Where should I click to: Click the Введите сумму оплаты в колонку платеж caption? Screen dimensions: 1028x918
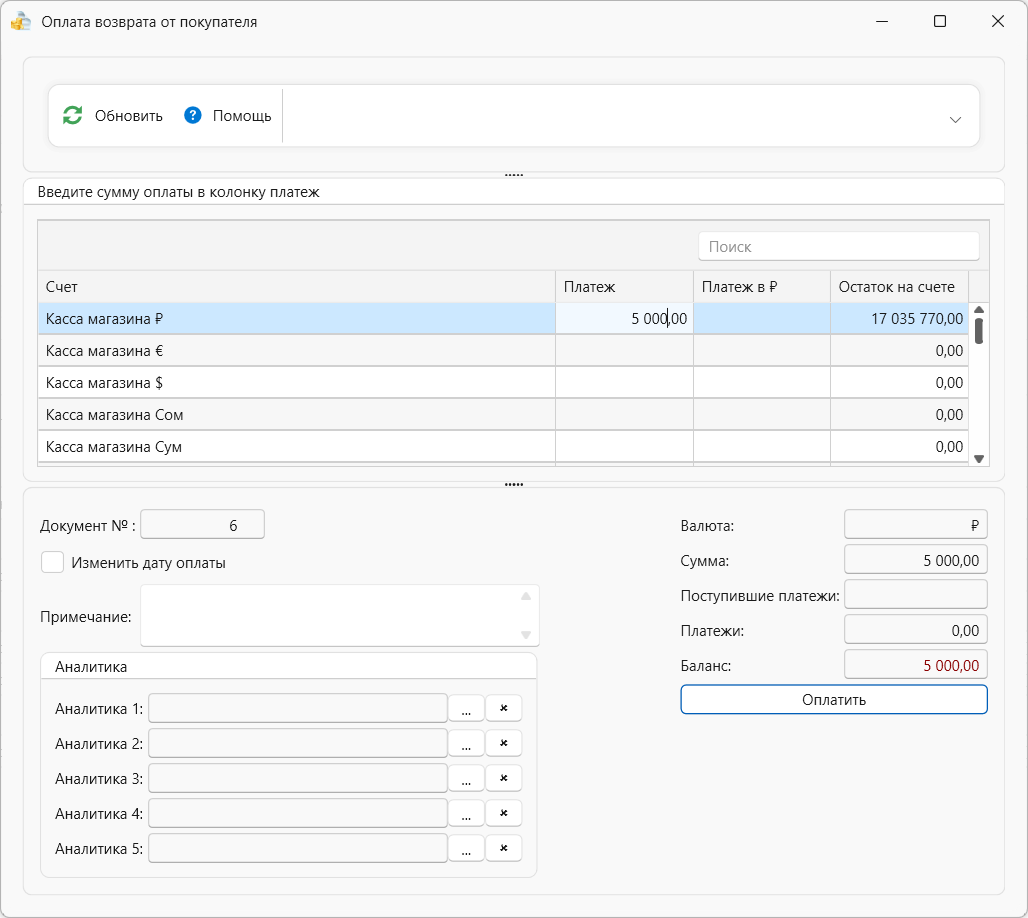[178, 192]
